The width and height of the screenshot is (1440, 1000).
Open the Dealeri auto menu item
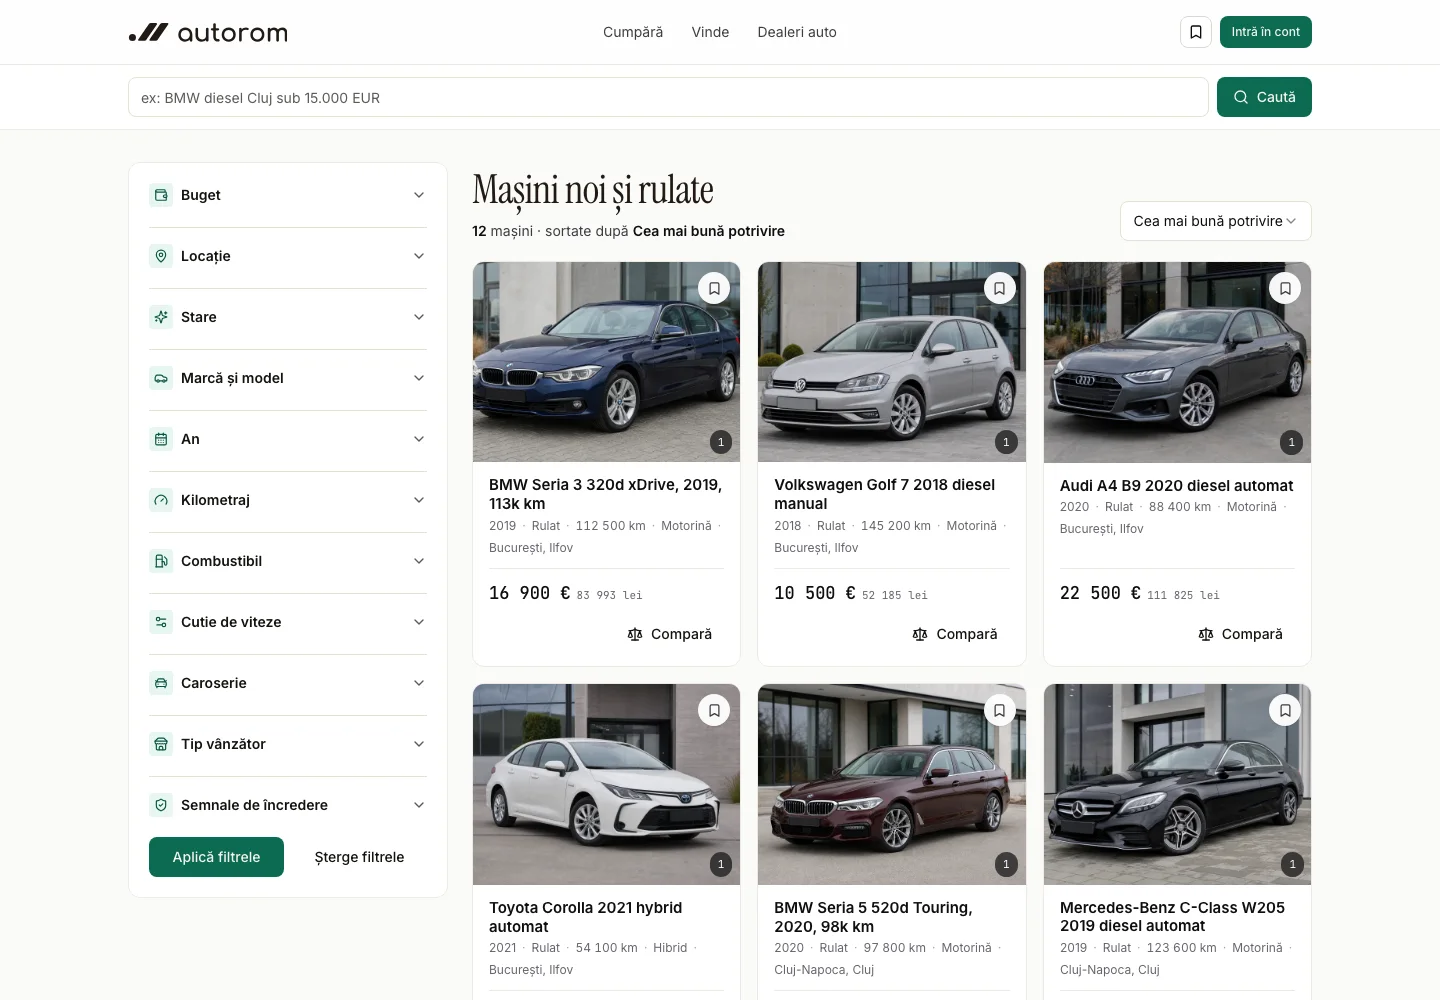[x=797, y=32]
